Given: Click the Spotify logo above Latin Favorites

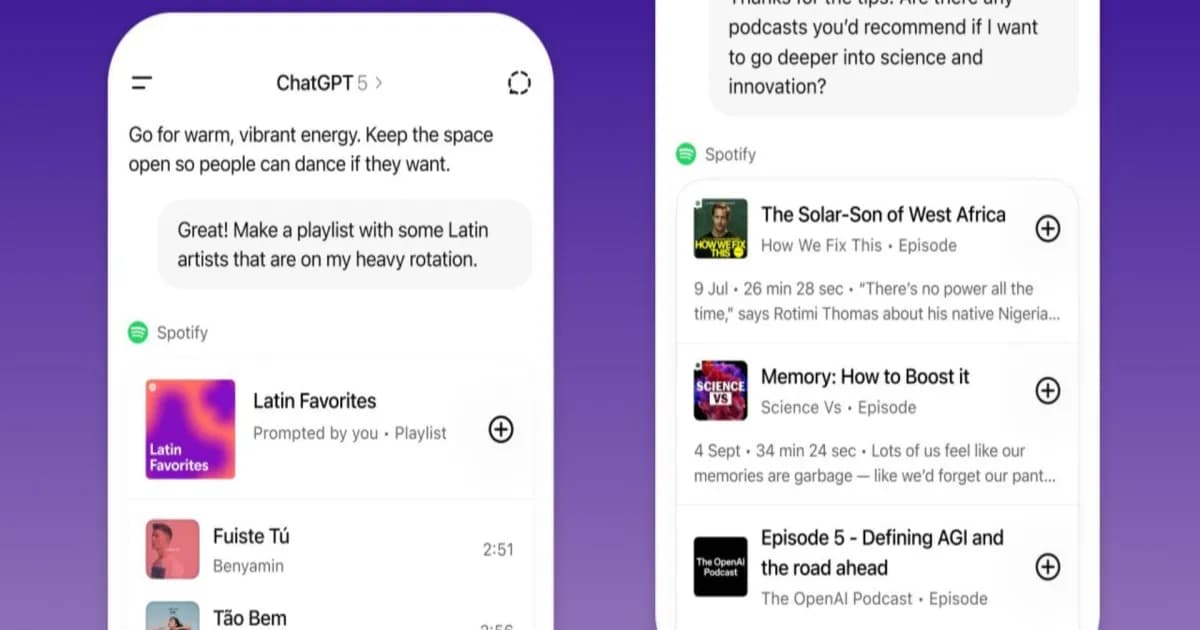Looking at the screenshot, I should [x=138, y=333].
